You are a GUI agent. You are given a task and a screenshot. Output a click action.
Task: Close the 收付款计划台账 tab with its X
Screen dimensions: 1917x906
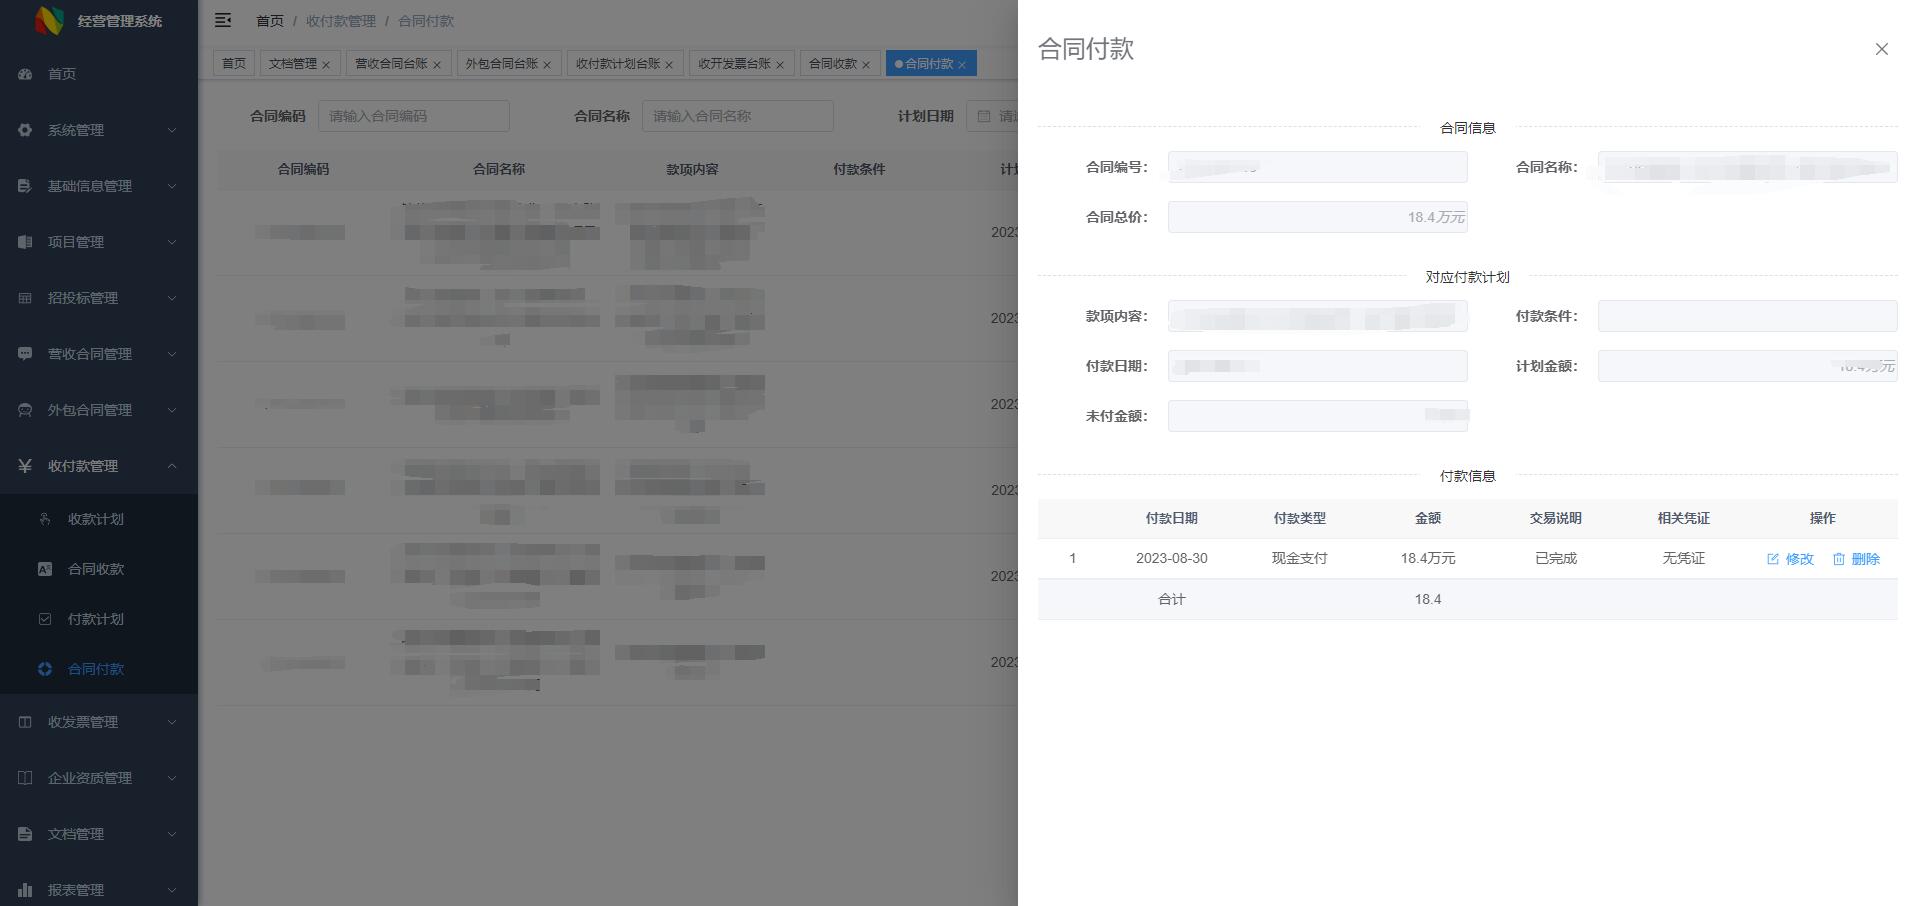point(669,65)
